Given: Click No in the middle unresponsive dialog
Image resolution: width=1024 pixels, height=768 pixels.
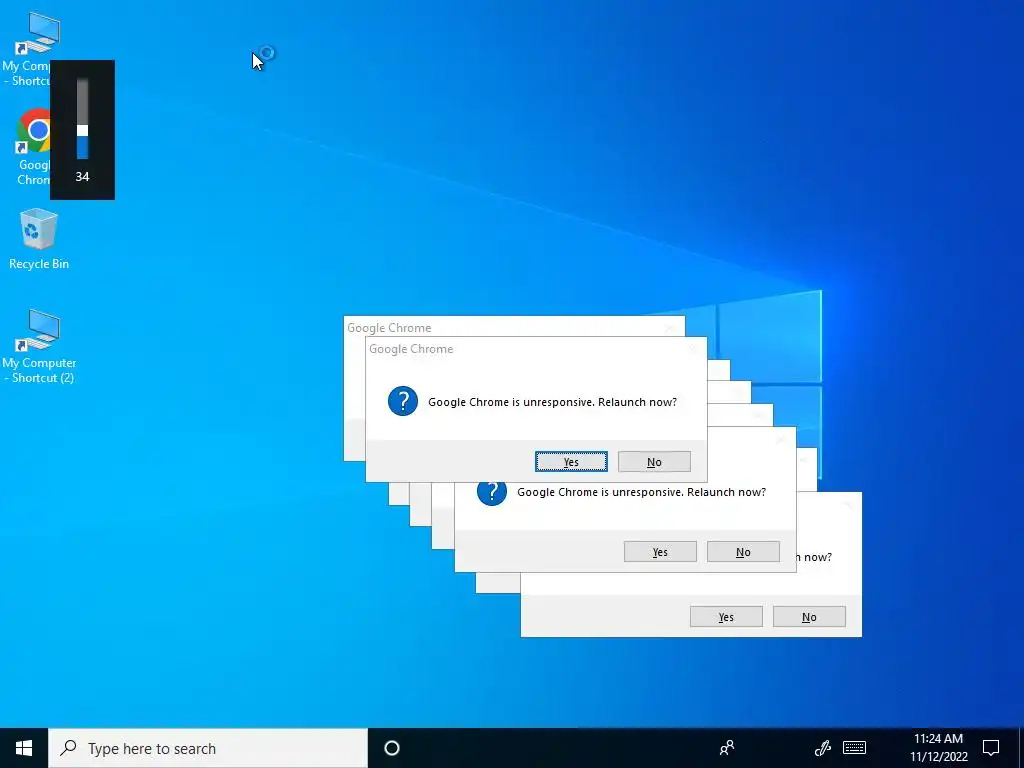Looking at the screenshot, I should point(743,552).
